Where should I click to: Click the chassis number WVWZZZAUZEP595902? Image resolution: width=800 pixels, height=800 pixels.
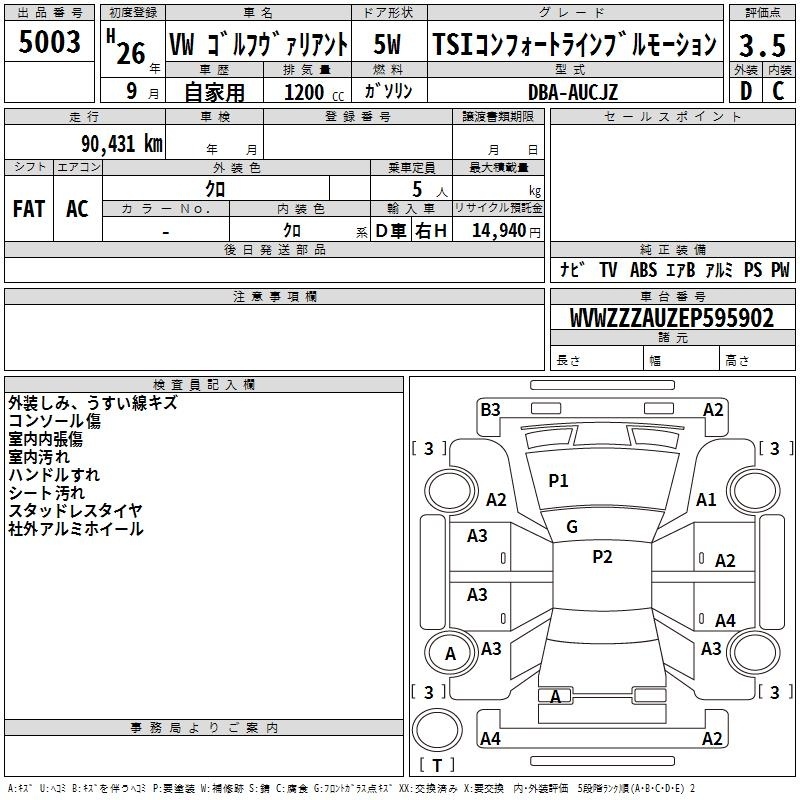click(671, 318)
